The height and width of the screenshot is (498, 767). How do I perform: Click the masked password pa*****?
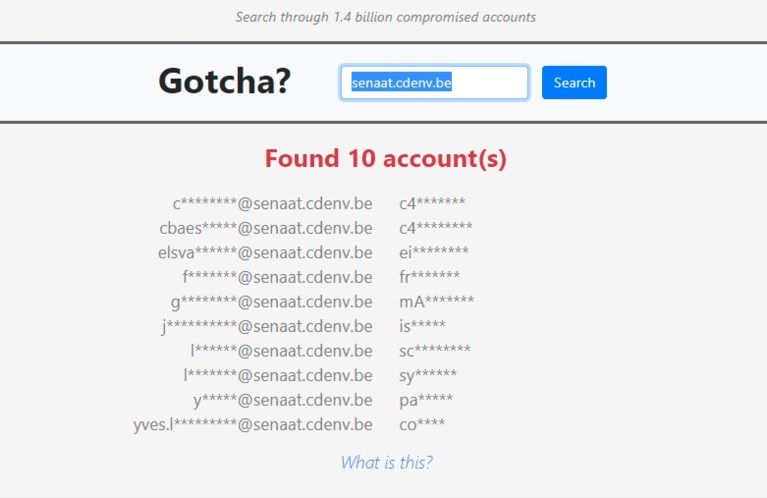tap(426, 400)
